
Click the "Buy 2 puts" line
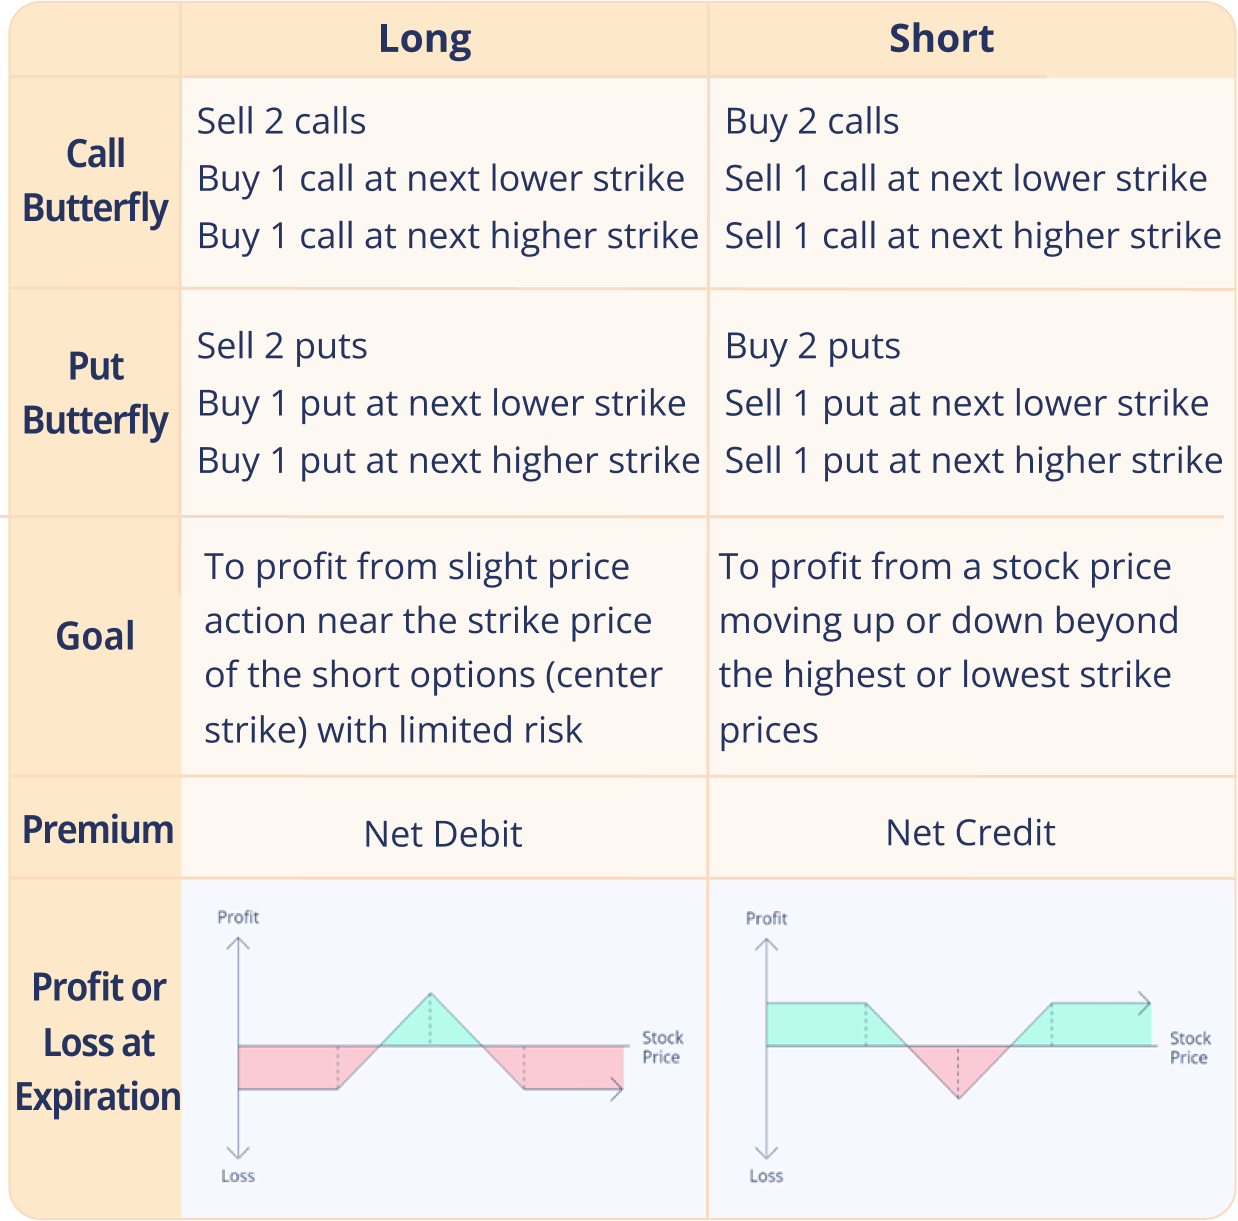(x=813, y=347)
